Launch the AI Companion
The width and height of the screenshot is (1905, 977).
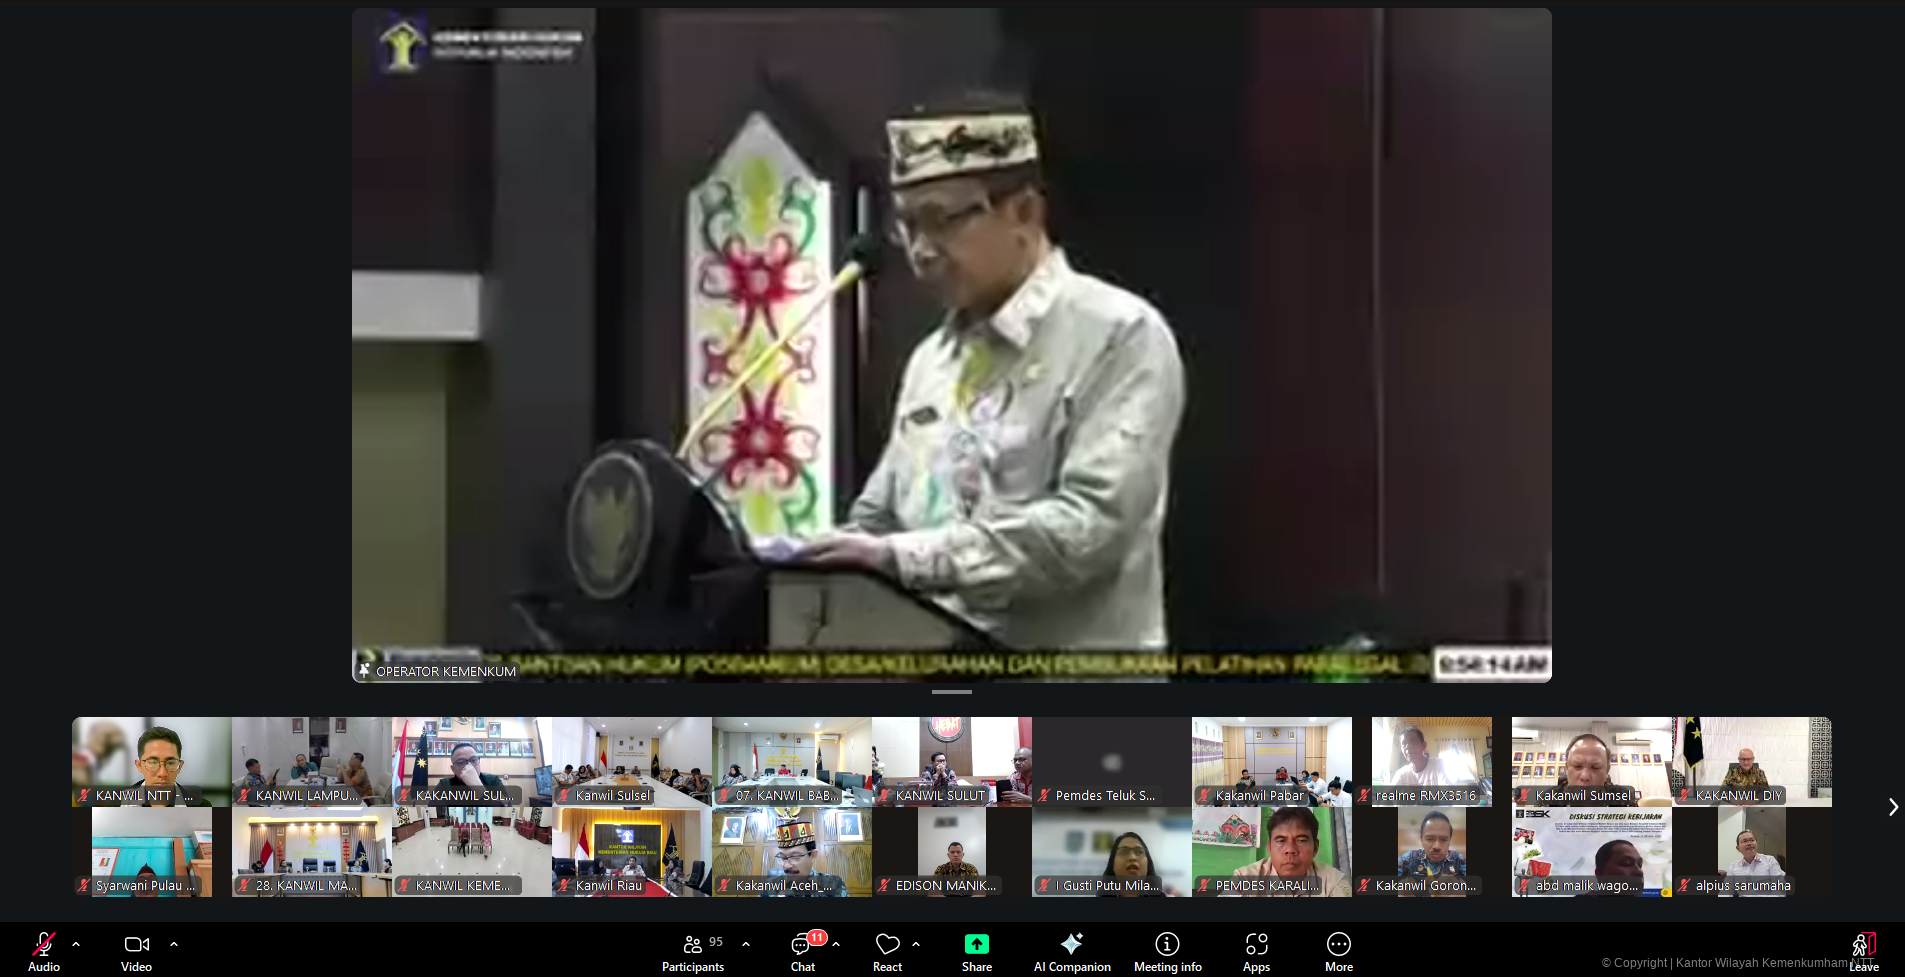pos(1071,950)
